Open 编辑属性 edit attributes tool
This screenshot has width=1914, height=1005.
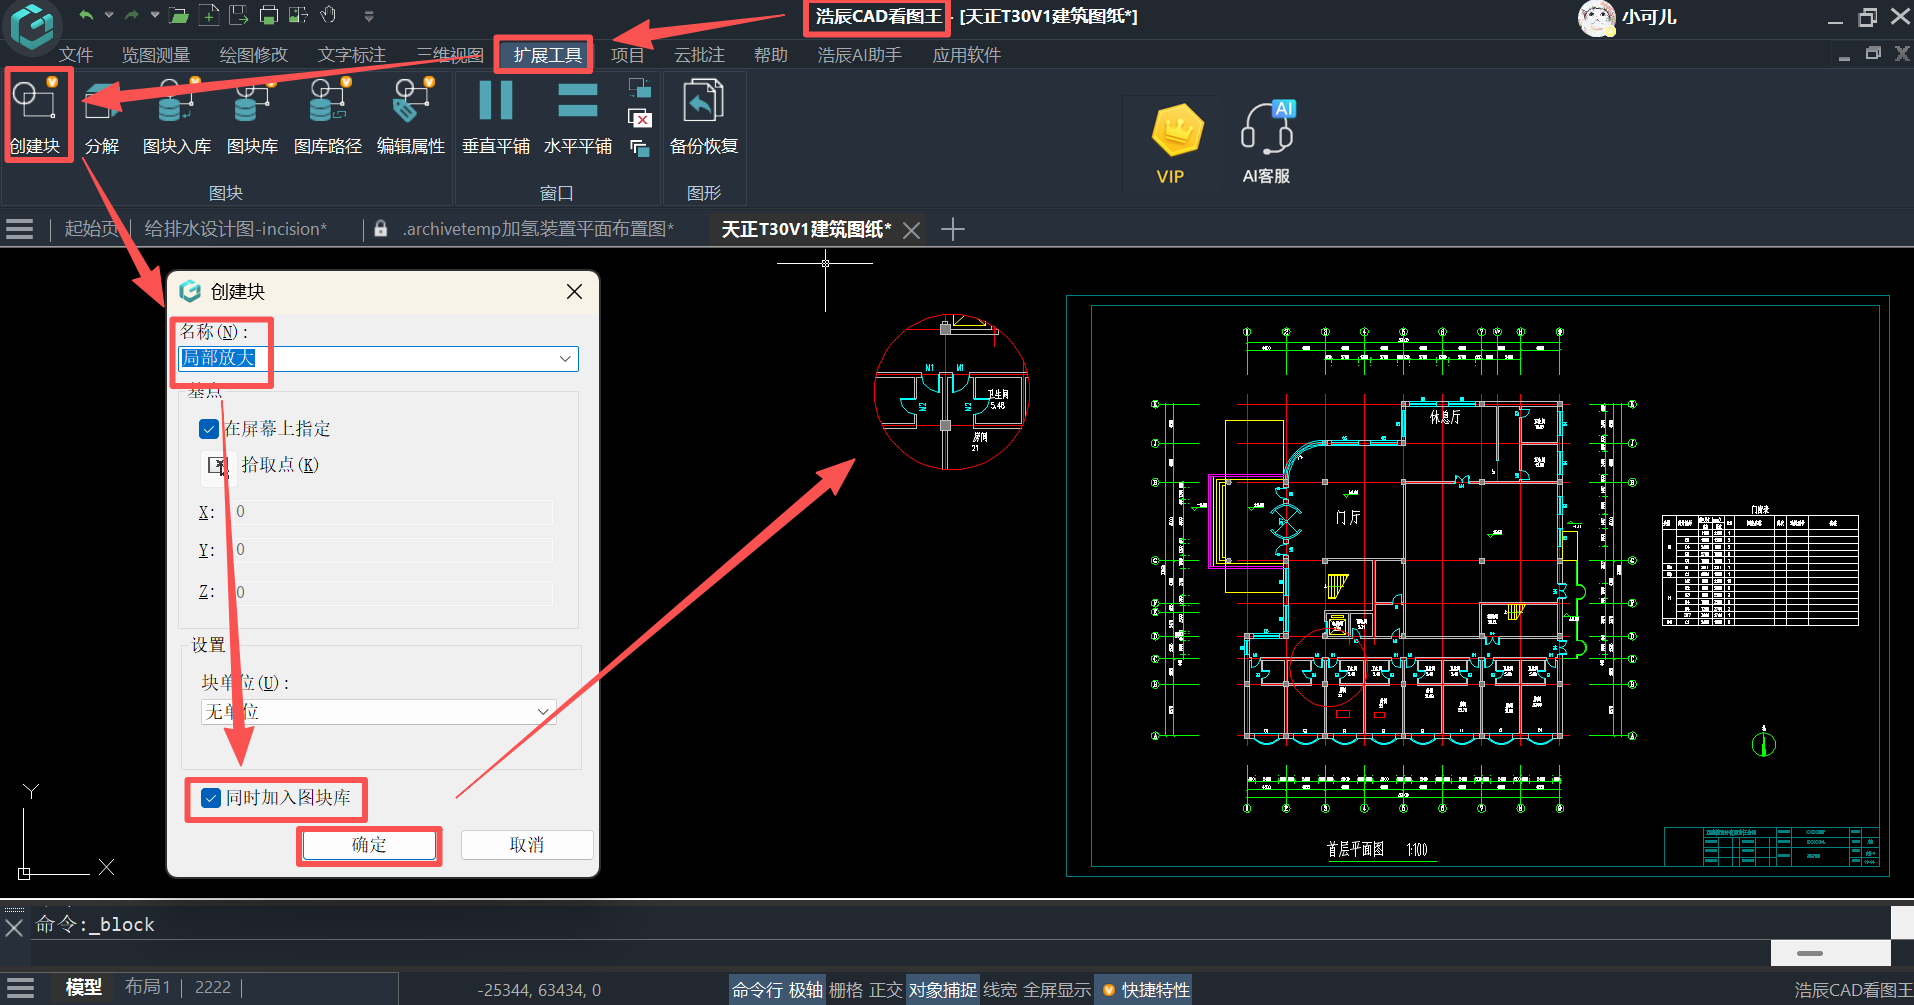point(411,114)
